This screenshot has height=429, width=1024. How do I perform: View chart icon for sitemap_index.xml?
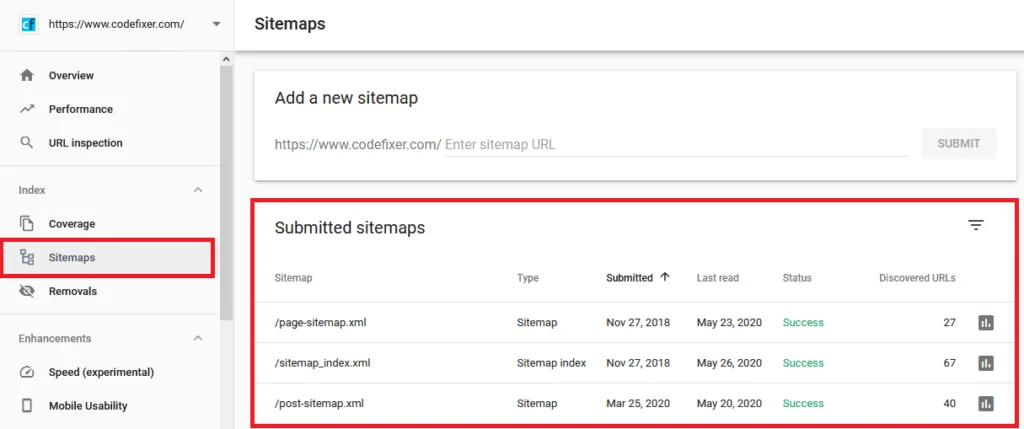tap(985, 363)
